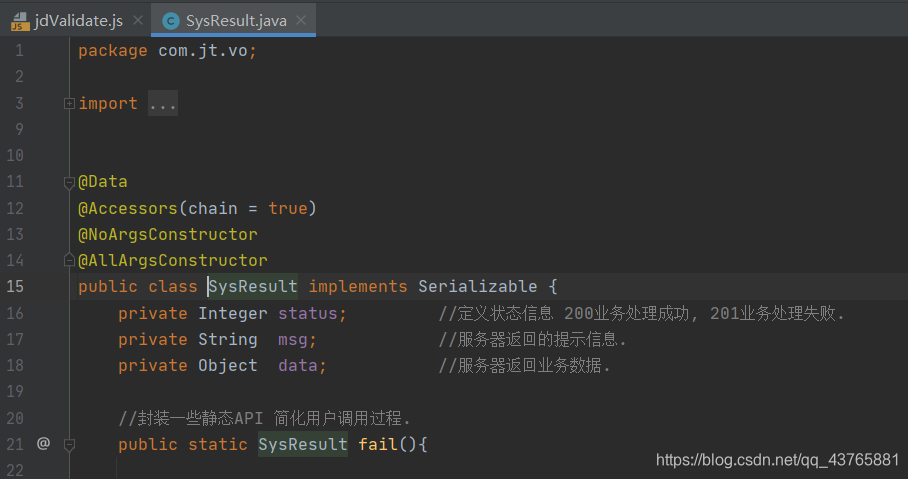Click the status field name
The image size is (908, 479).
coord(307,313)
